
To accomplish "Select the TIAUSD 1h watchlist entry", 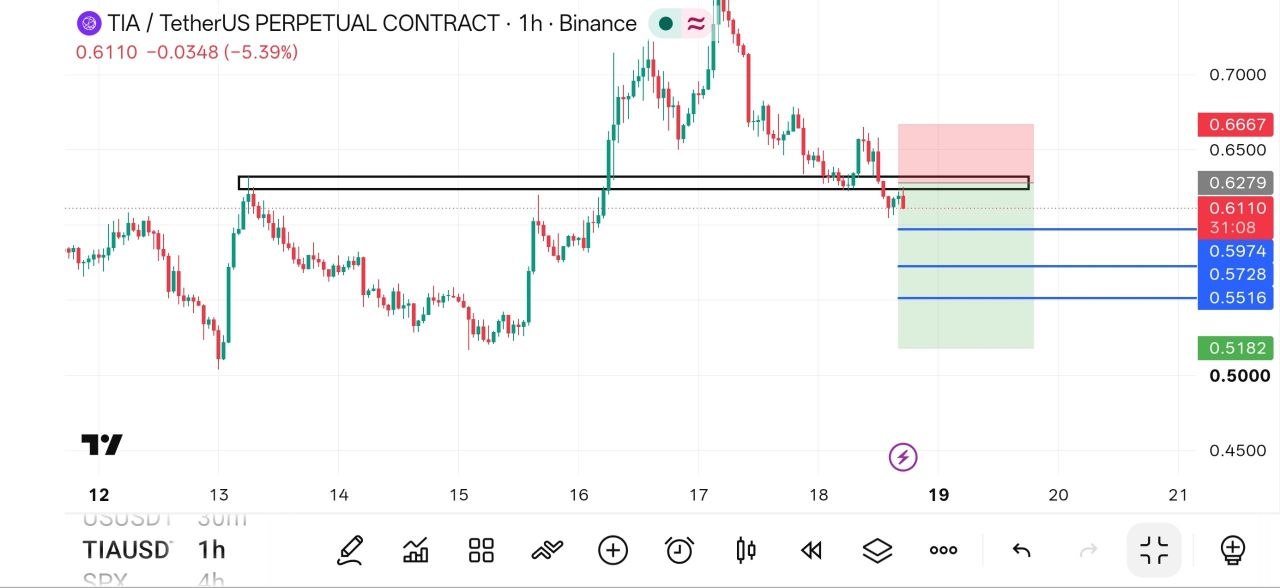I will 154,549.
